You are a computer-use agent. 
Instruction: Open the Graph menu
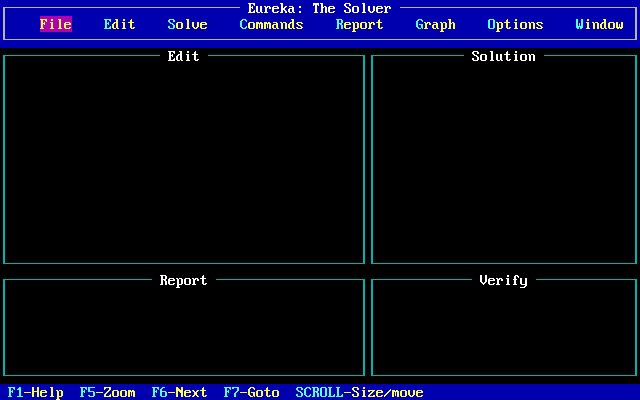pyautogui.click(x=435, y=24)
